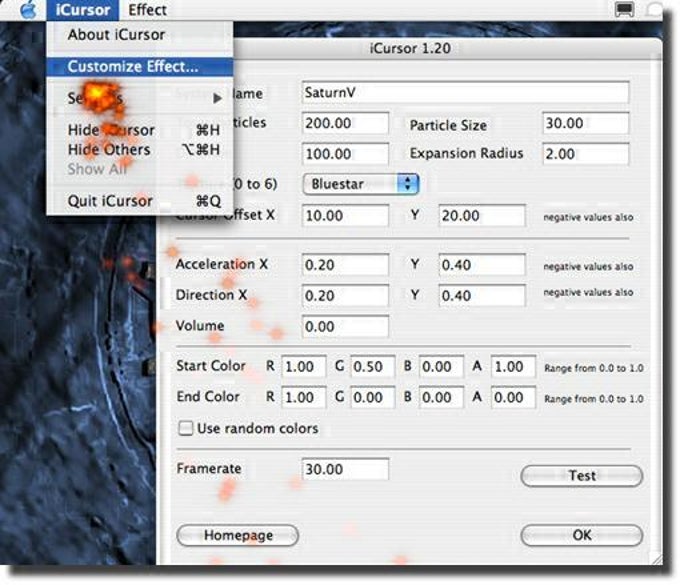Click the Test button
Image resolution: width=680 pixels, height=585 pixels.
coord(582,476)
